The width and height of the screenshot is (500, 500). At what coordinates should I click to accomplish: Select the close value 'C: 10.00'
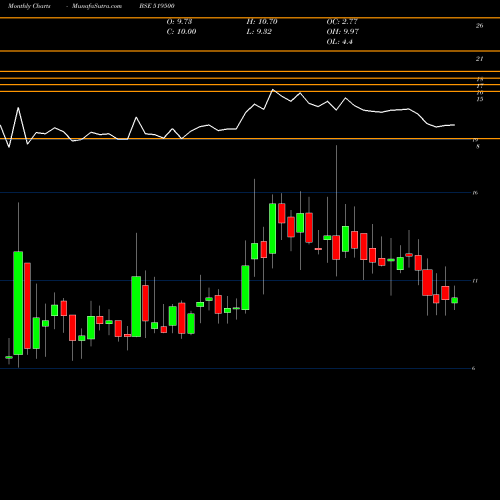[x=181, y=32]
